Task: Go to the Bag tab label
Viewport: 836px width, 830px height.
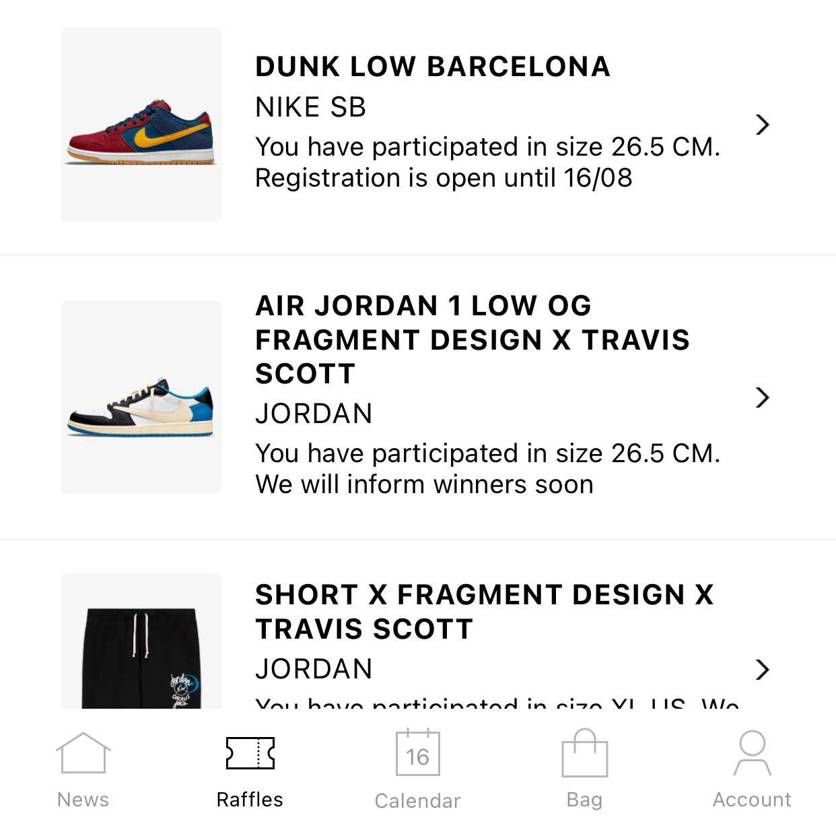Action: (585, 800)
